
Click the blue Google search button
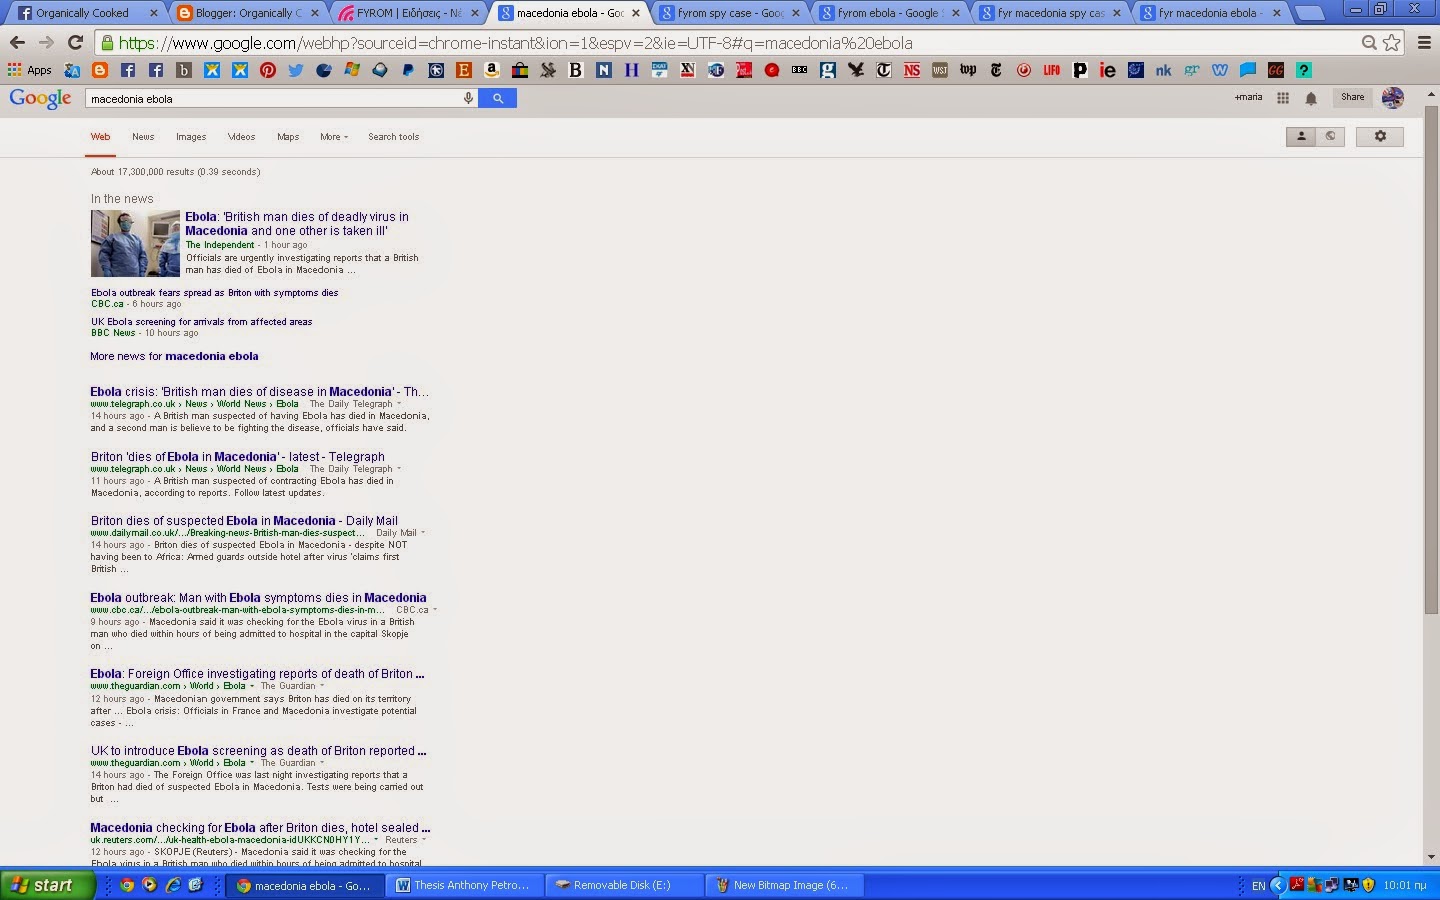497,98
